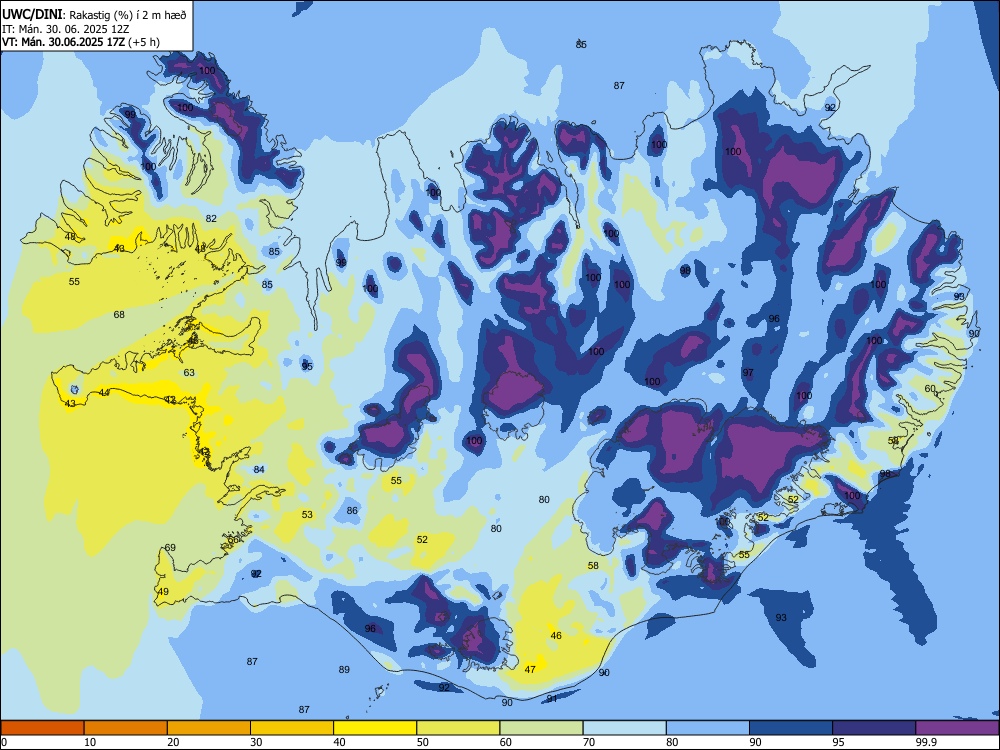
Task: Click the 20–30 legend color segment
Action: coord(209,728)
